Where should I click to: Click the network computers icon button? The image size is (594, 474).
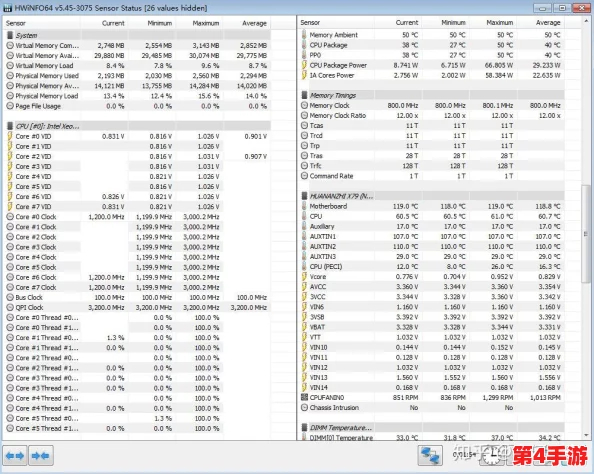430,455
